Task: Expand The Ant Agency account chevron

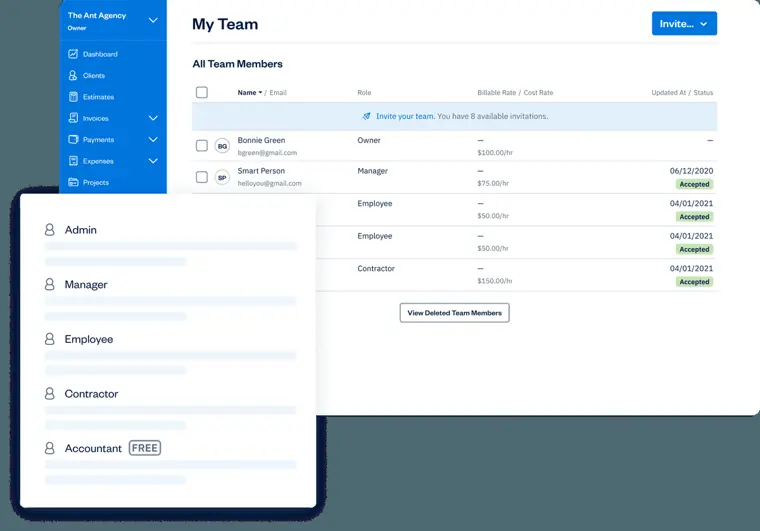Action: (153, 20)
